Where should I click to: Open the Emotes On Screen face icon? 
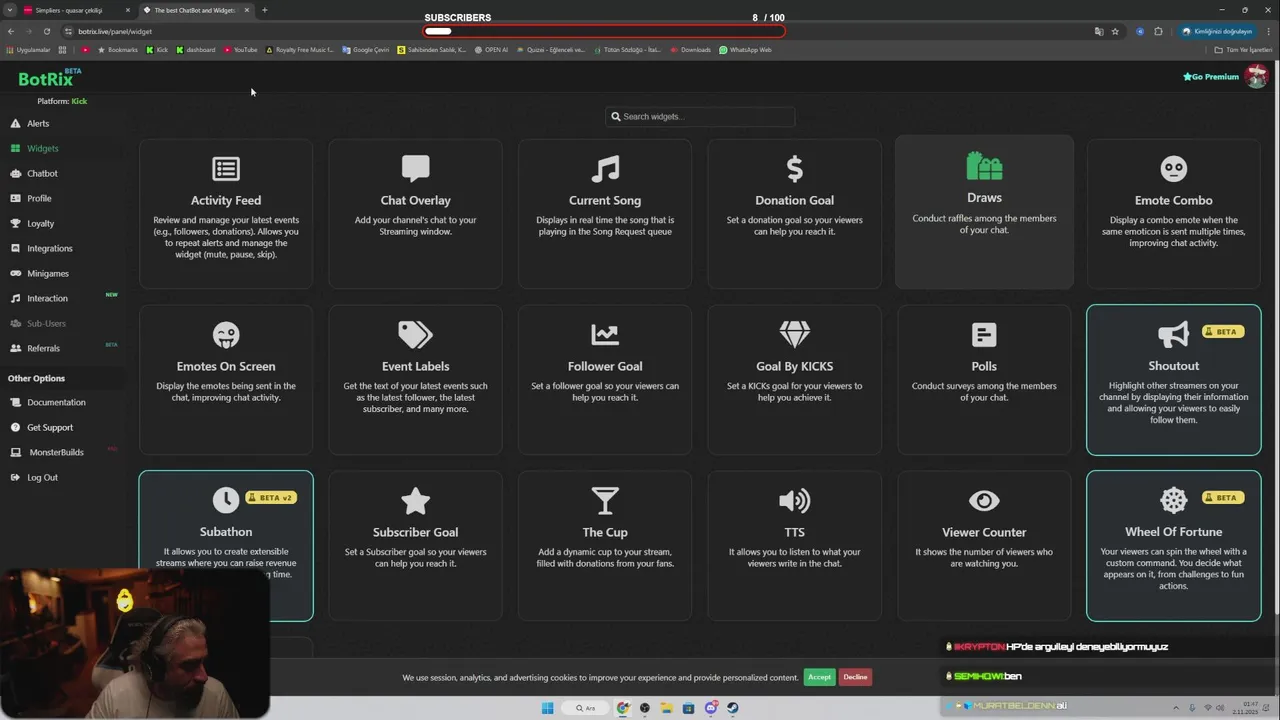tap(226, 335)
